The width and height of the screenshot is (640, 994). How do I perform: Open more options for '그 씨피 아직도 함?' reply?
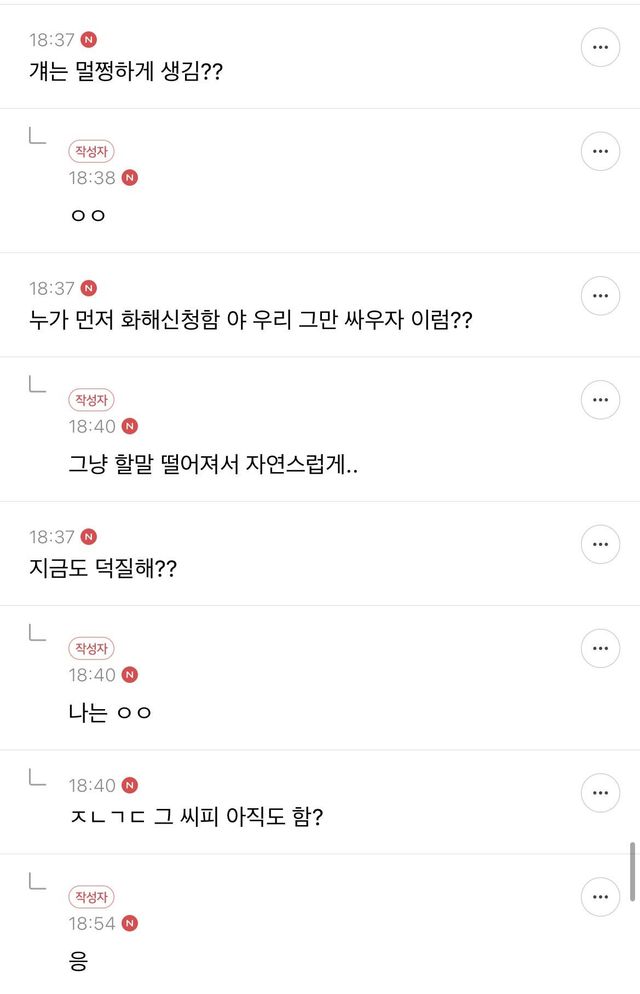[x=600, y=792]
